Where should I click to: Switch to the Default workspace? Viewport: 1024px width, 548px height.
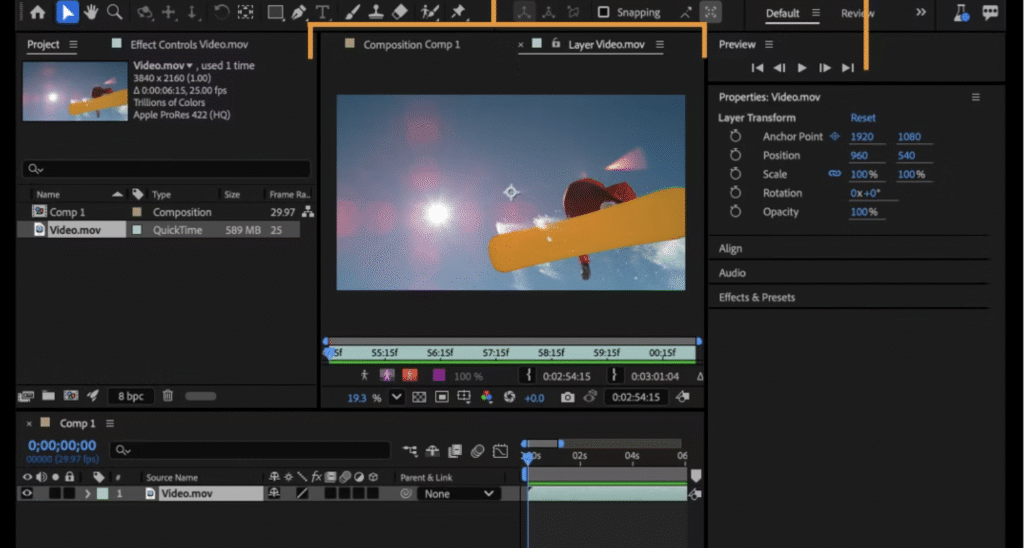click(x=782, y=13)
